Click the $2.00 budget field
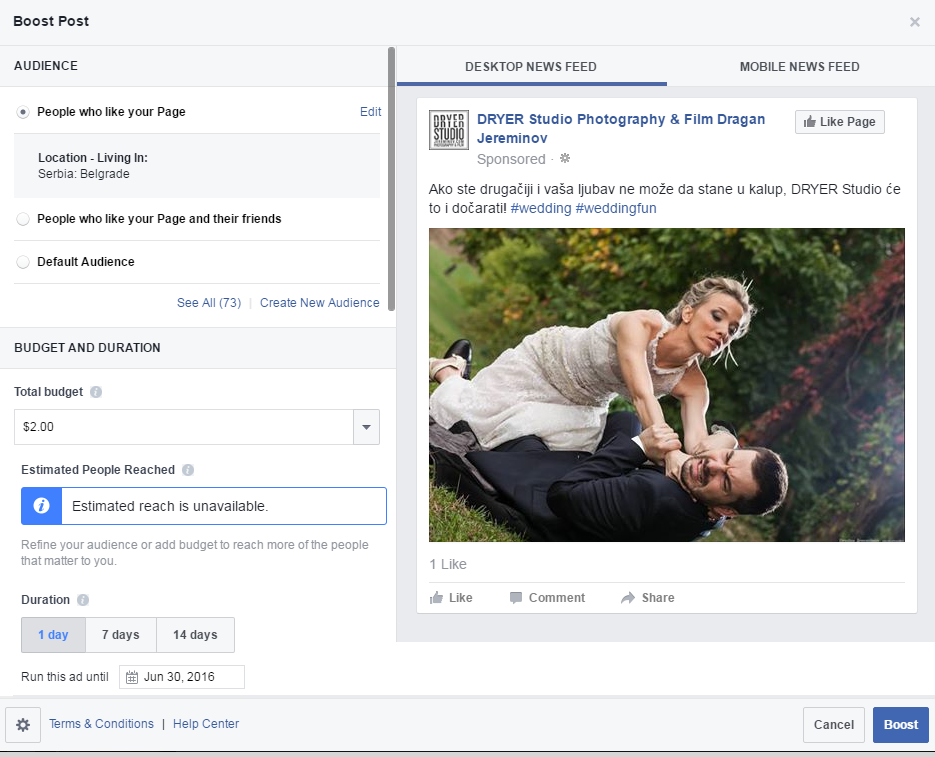 click(x=184, y=427)
